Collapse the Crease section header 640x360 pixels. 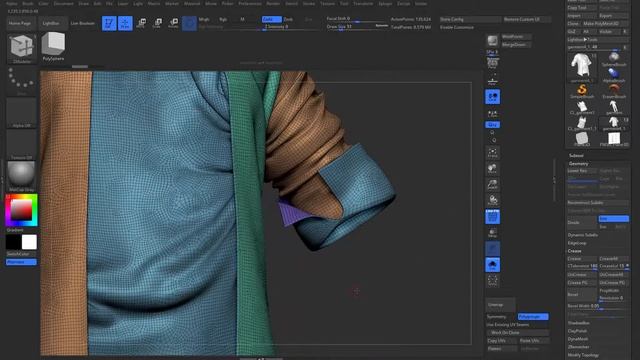point(574,251)
